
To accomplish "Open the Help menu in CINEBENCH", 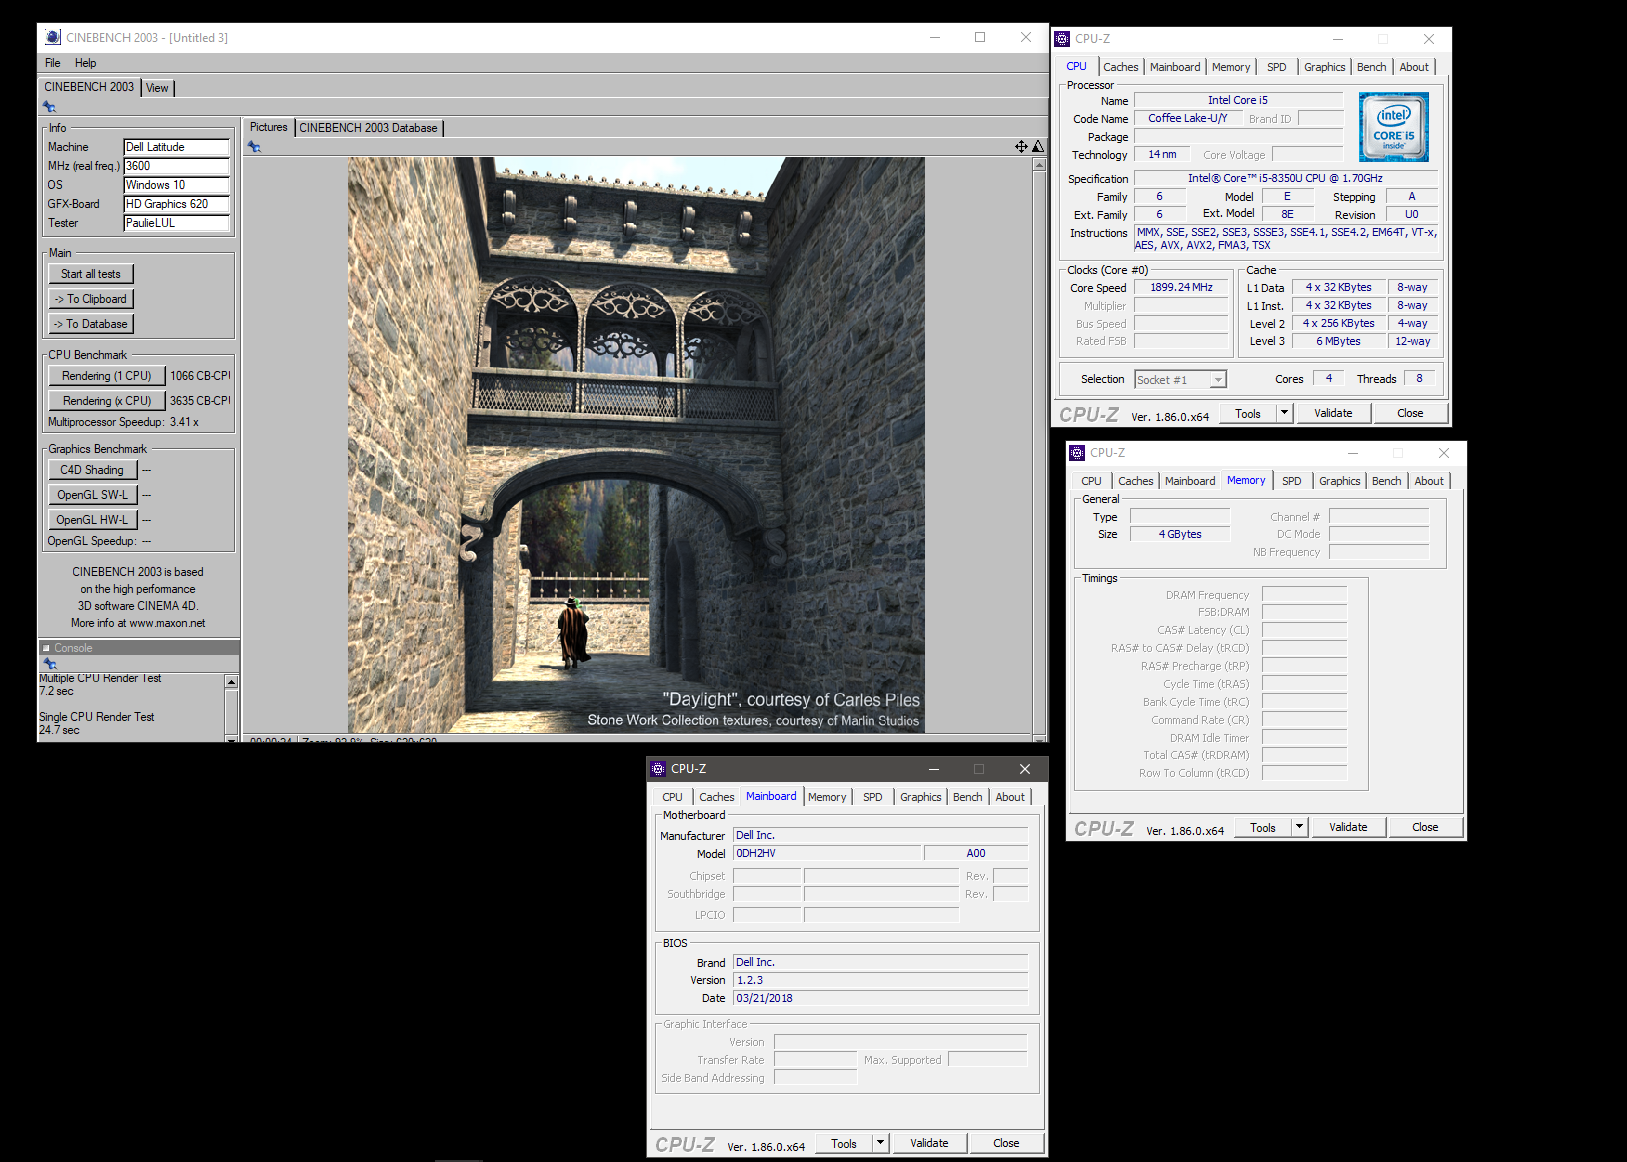I will [86, 63].
